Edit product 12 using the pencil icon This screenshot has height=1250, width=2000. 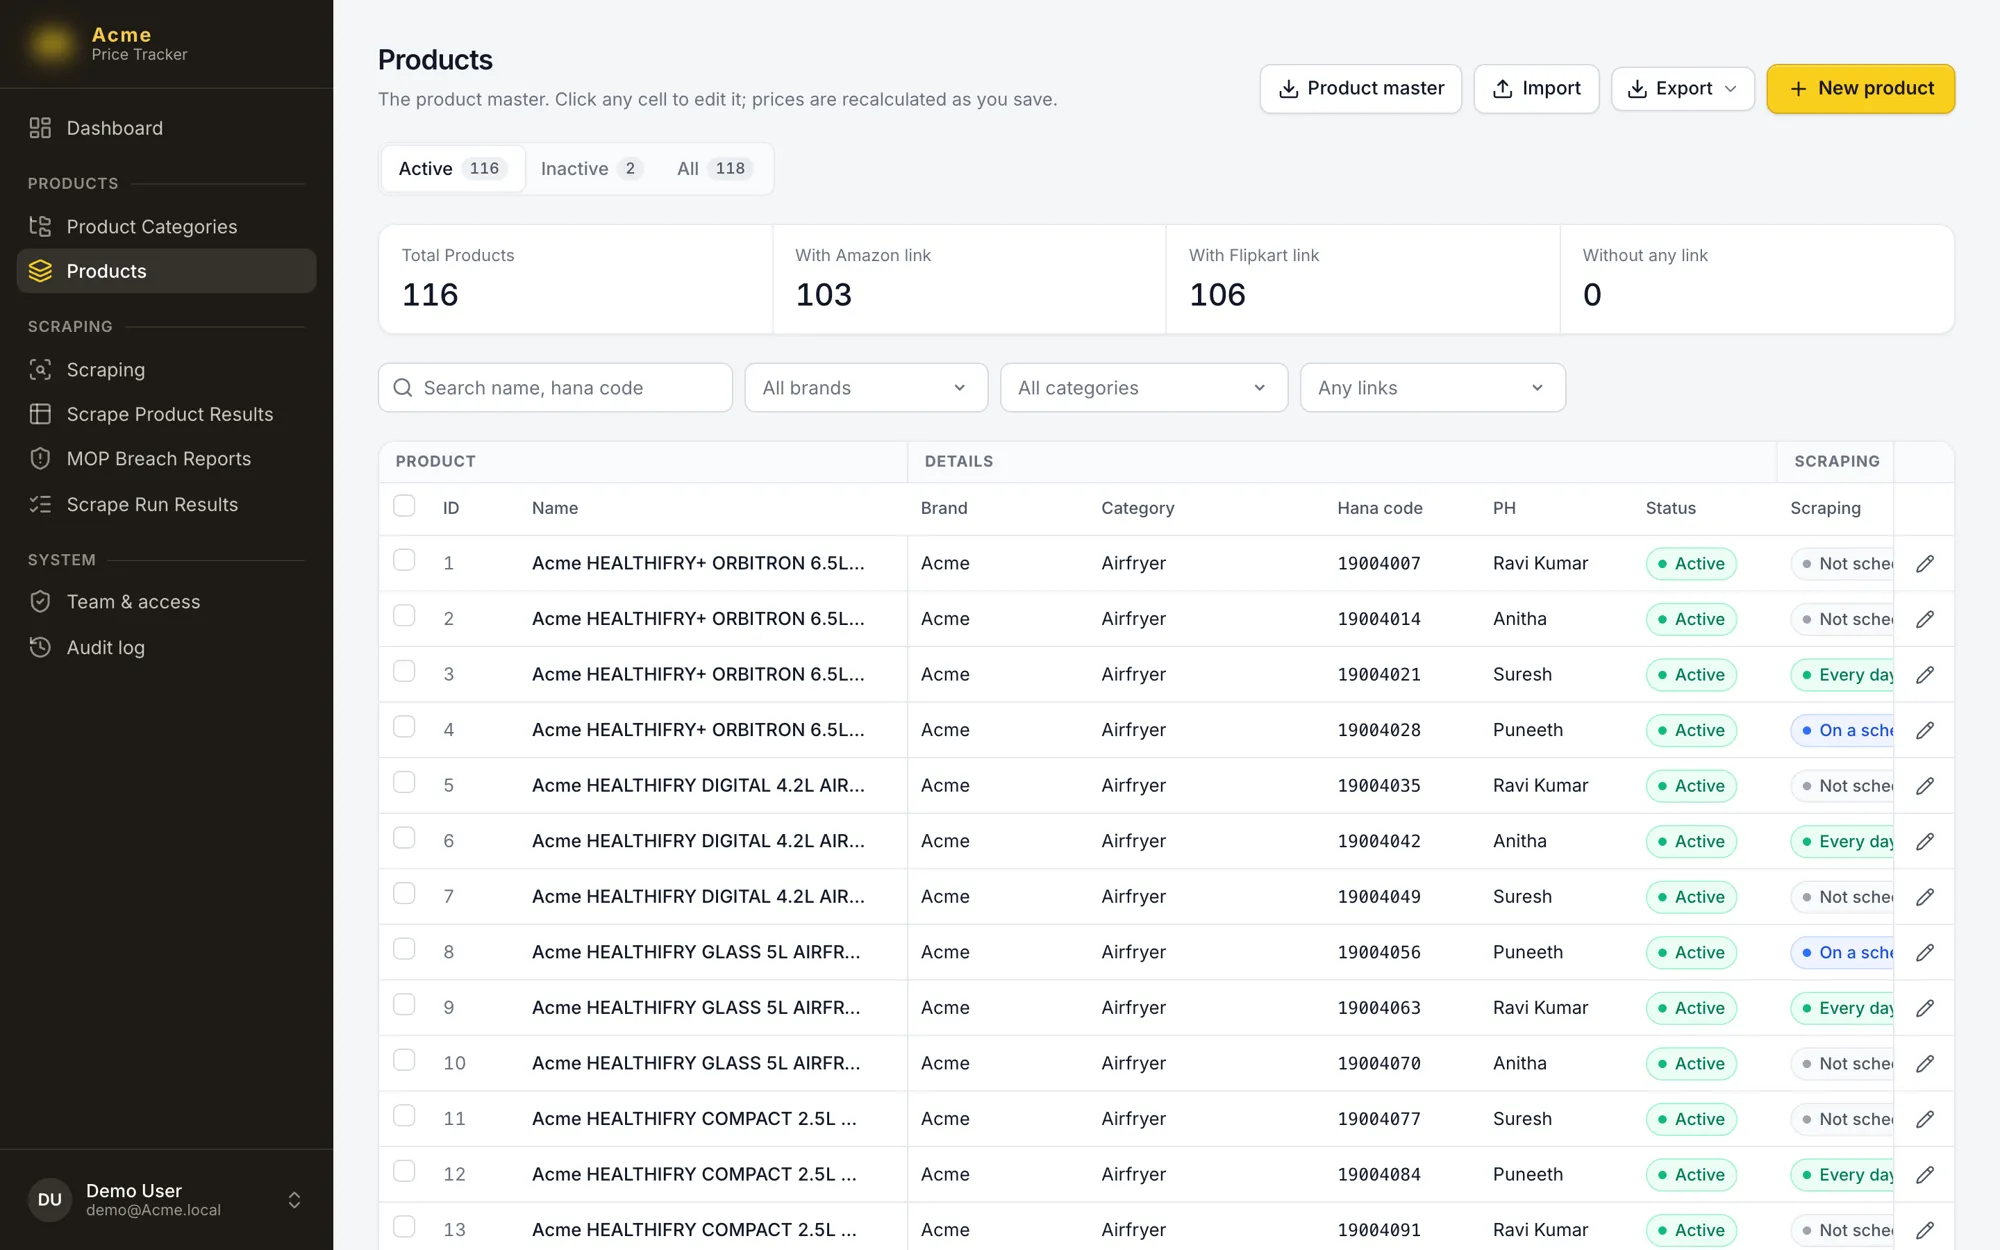[1925, 1175]
